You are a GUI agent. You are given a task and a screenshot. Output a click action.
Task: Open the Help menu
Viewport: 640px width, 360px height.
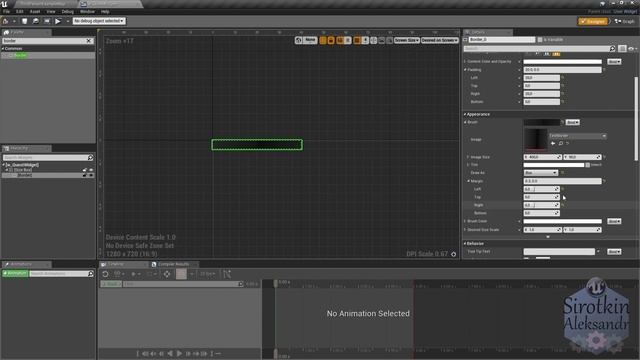[105, 11]
